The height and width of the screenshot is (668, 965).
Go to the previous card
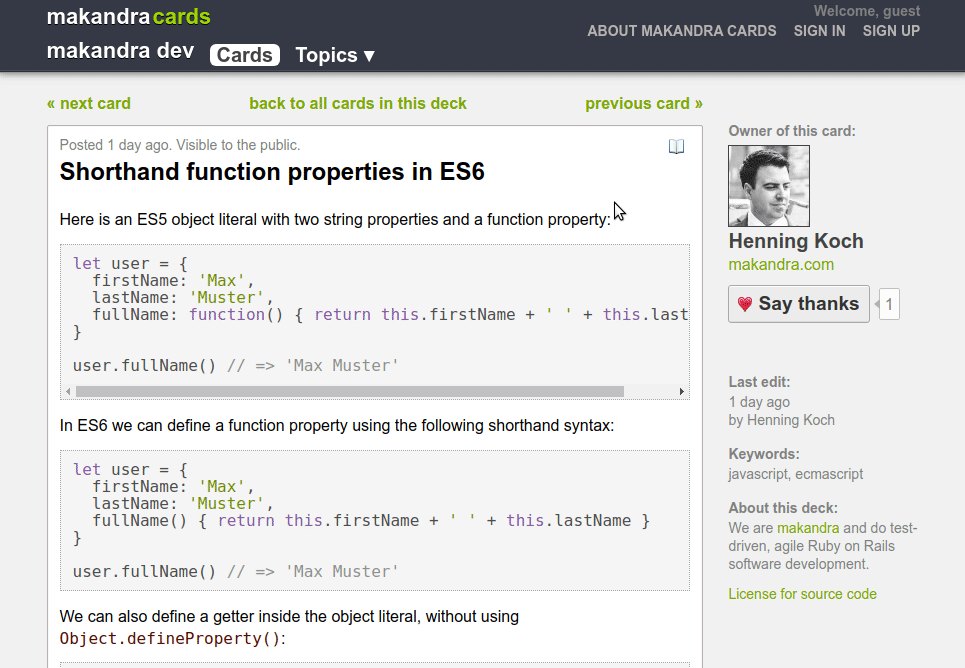pos(643,103)
